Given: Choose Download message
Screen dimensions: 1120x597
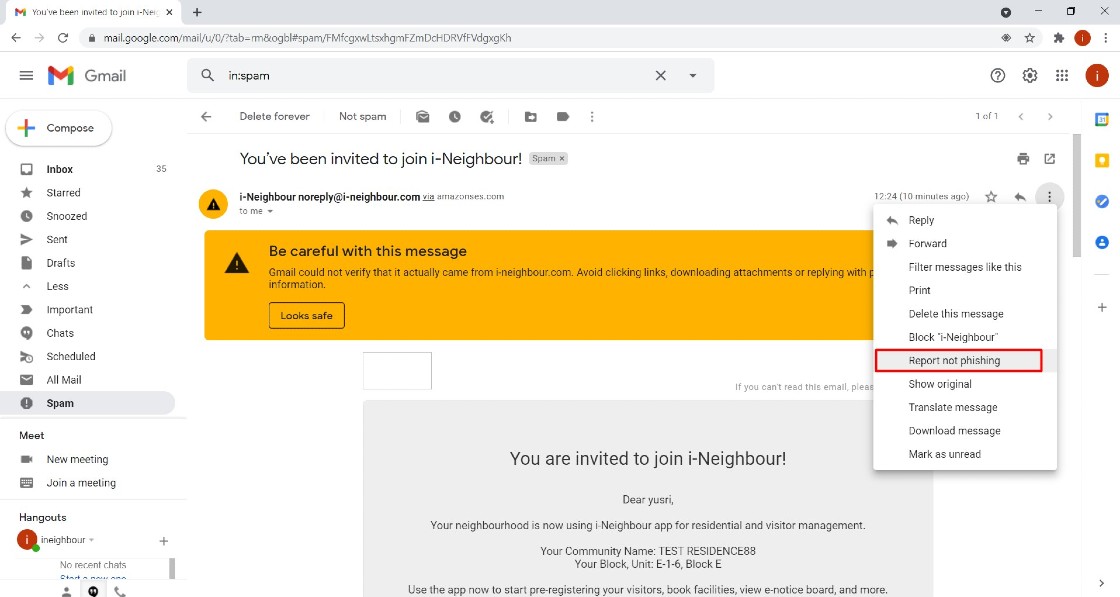Looking at the screenshot, I should (x=965, y=431).
